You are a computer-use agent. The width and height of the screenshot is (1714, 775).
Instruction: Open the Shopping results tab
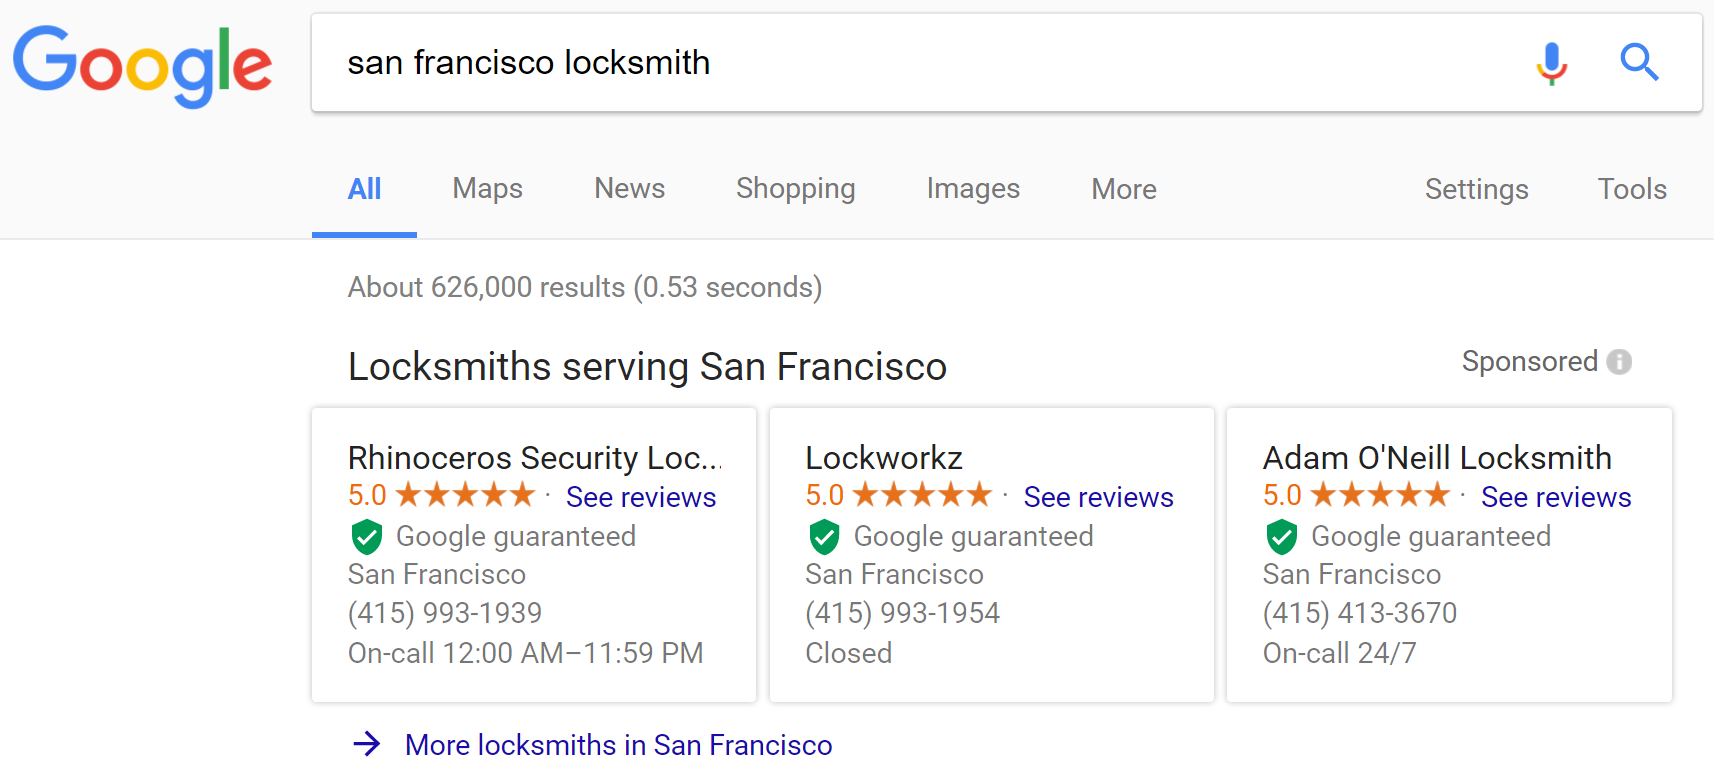(x=795, y=189)
